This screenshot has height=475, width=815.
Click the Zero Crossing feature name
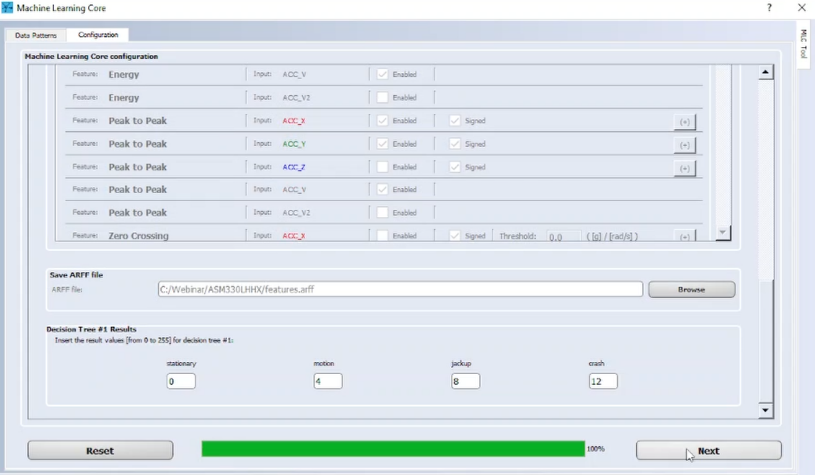coord(138,236)
